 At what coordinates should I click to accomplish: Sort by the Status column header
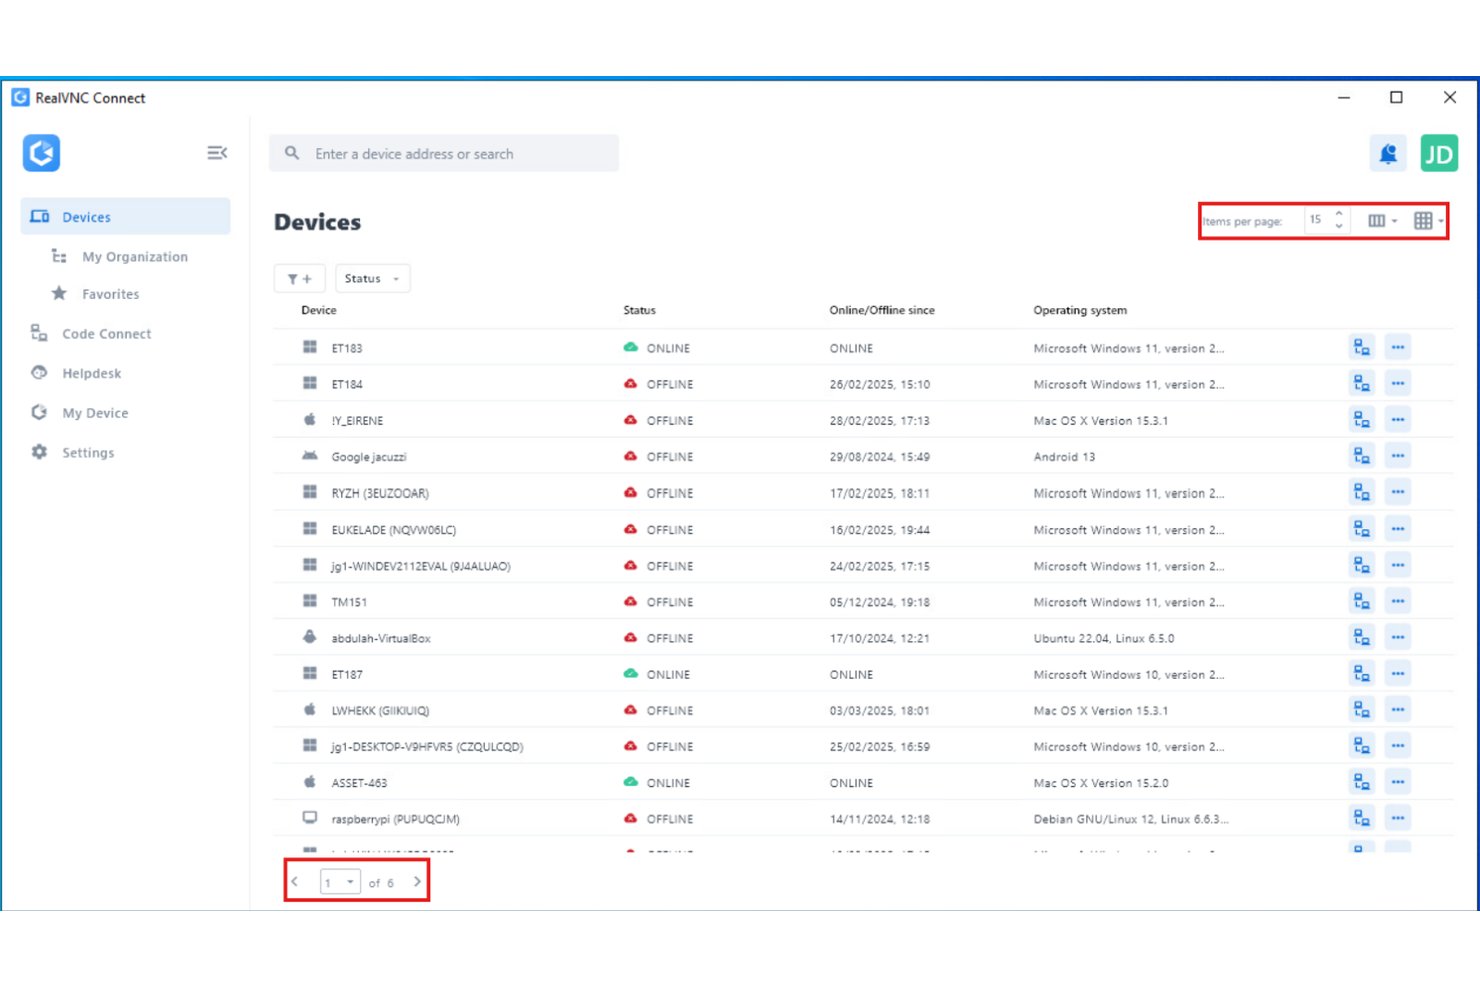click(x=640, y=310)
